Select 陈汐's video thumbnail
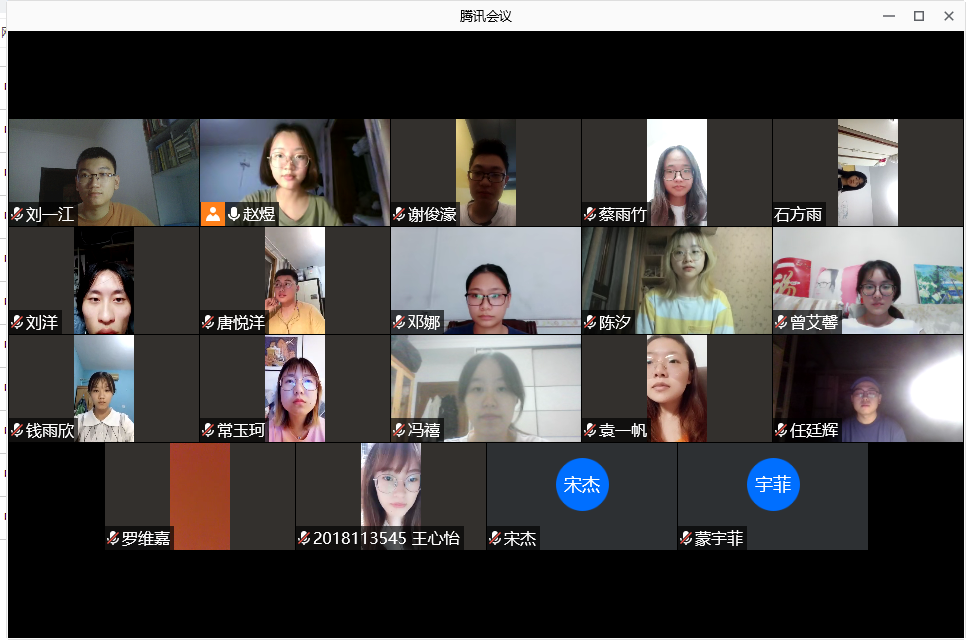This screenshot has height=641, width=966. tap(676, 280)
